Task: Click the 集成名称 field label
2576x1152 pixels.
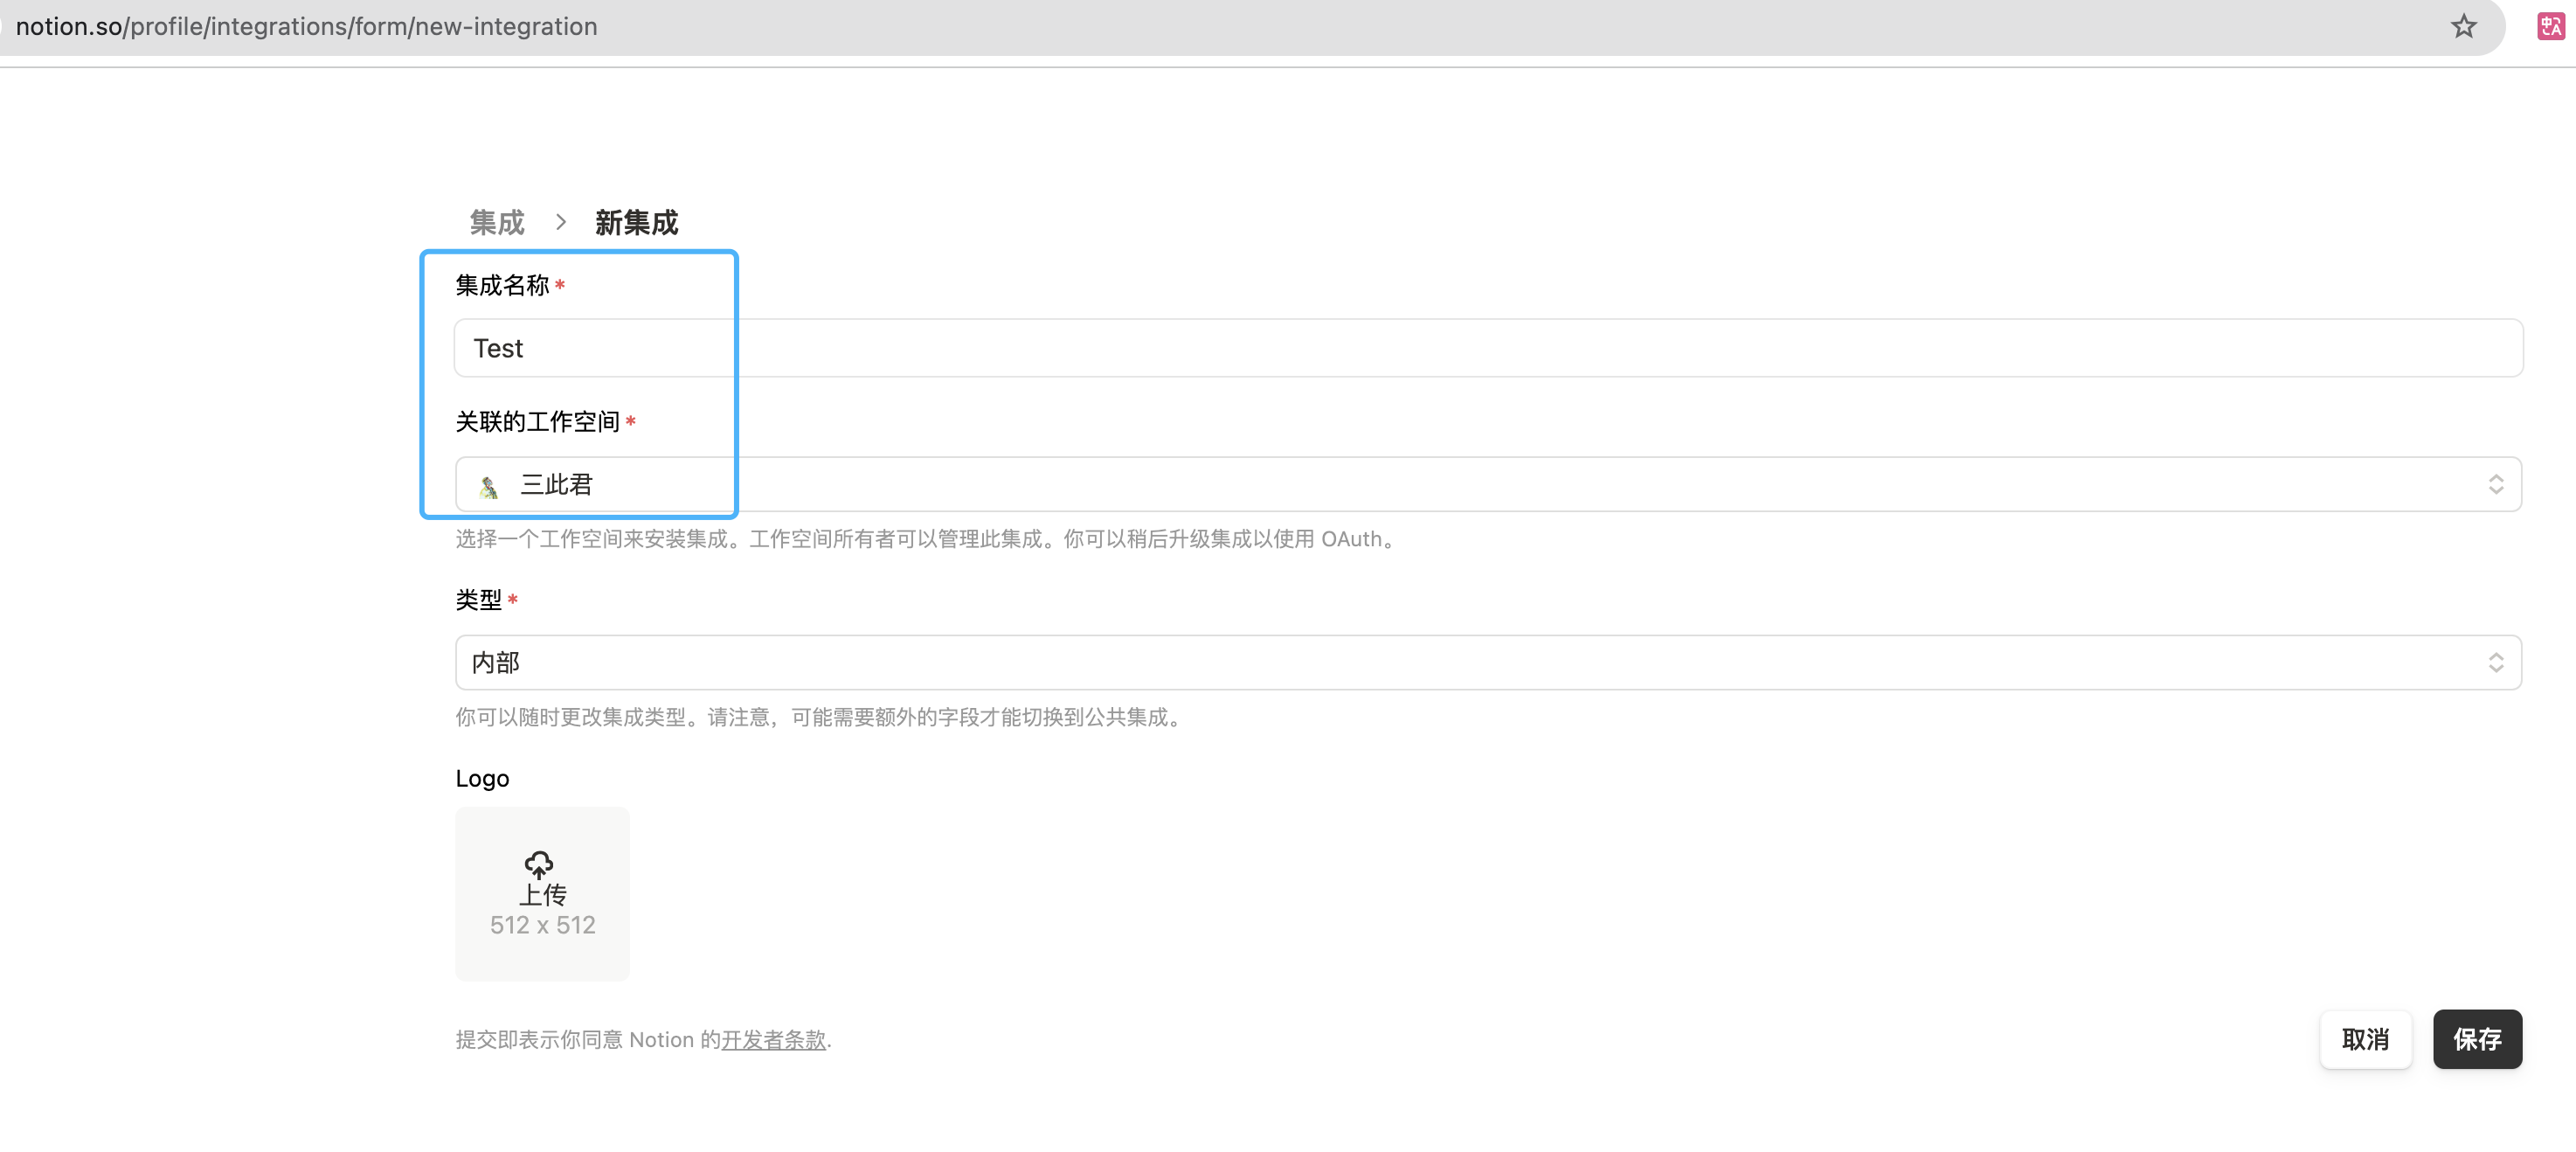Action: point(502,286)
